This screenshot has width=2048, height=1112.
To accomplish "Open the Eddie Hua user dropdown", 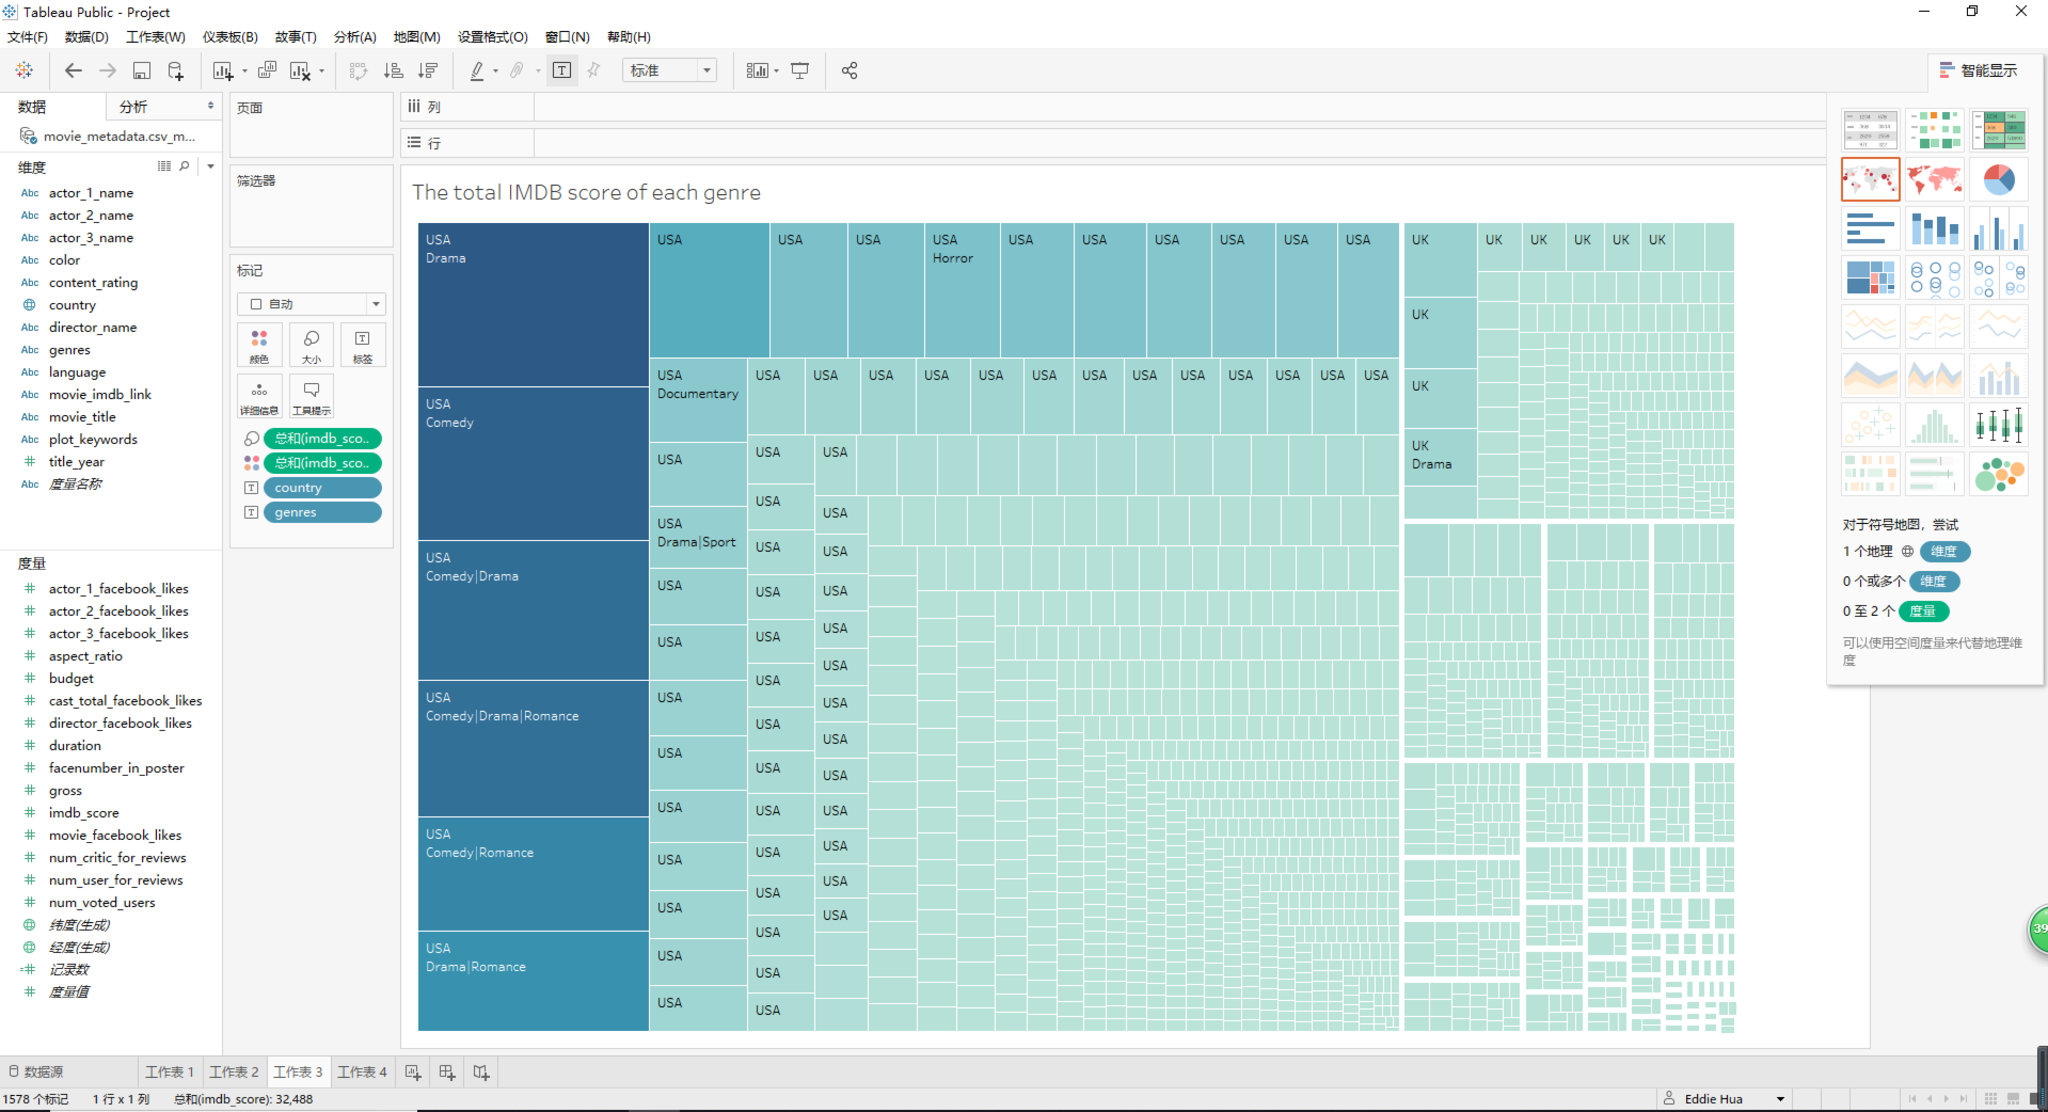I will pos(1780,1098).
